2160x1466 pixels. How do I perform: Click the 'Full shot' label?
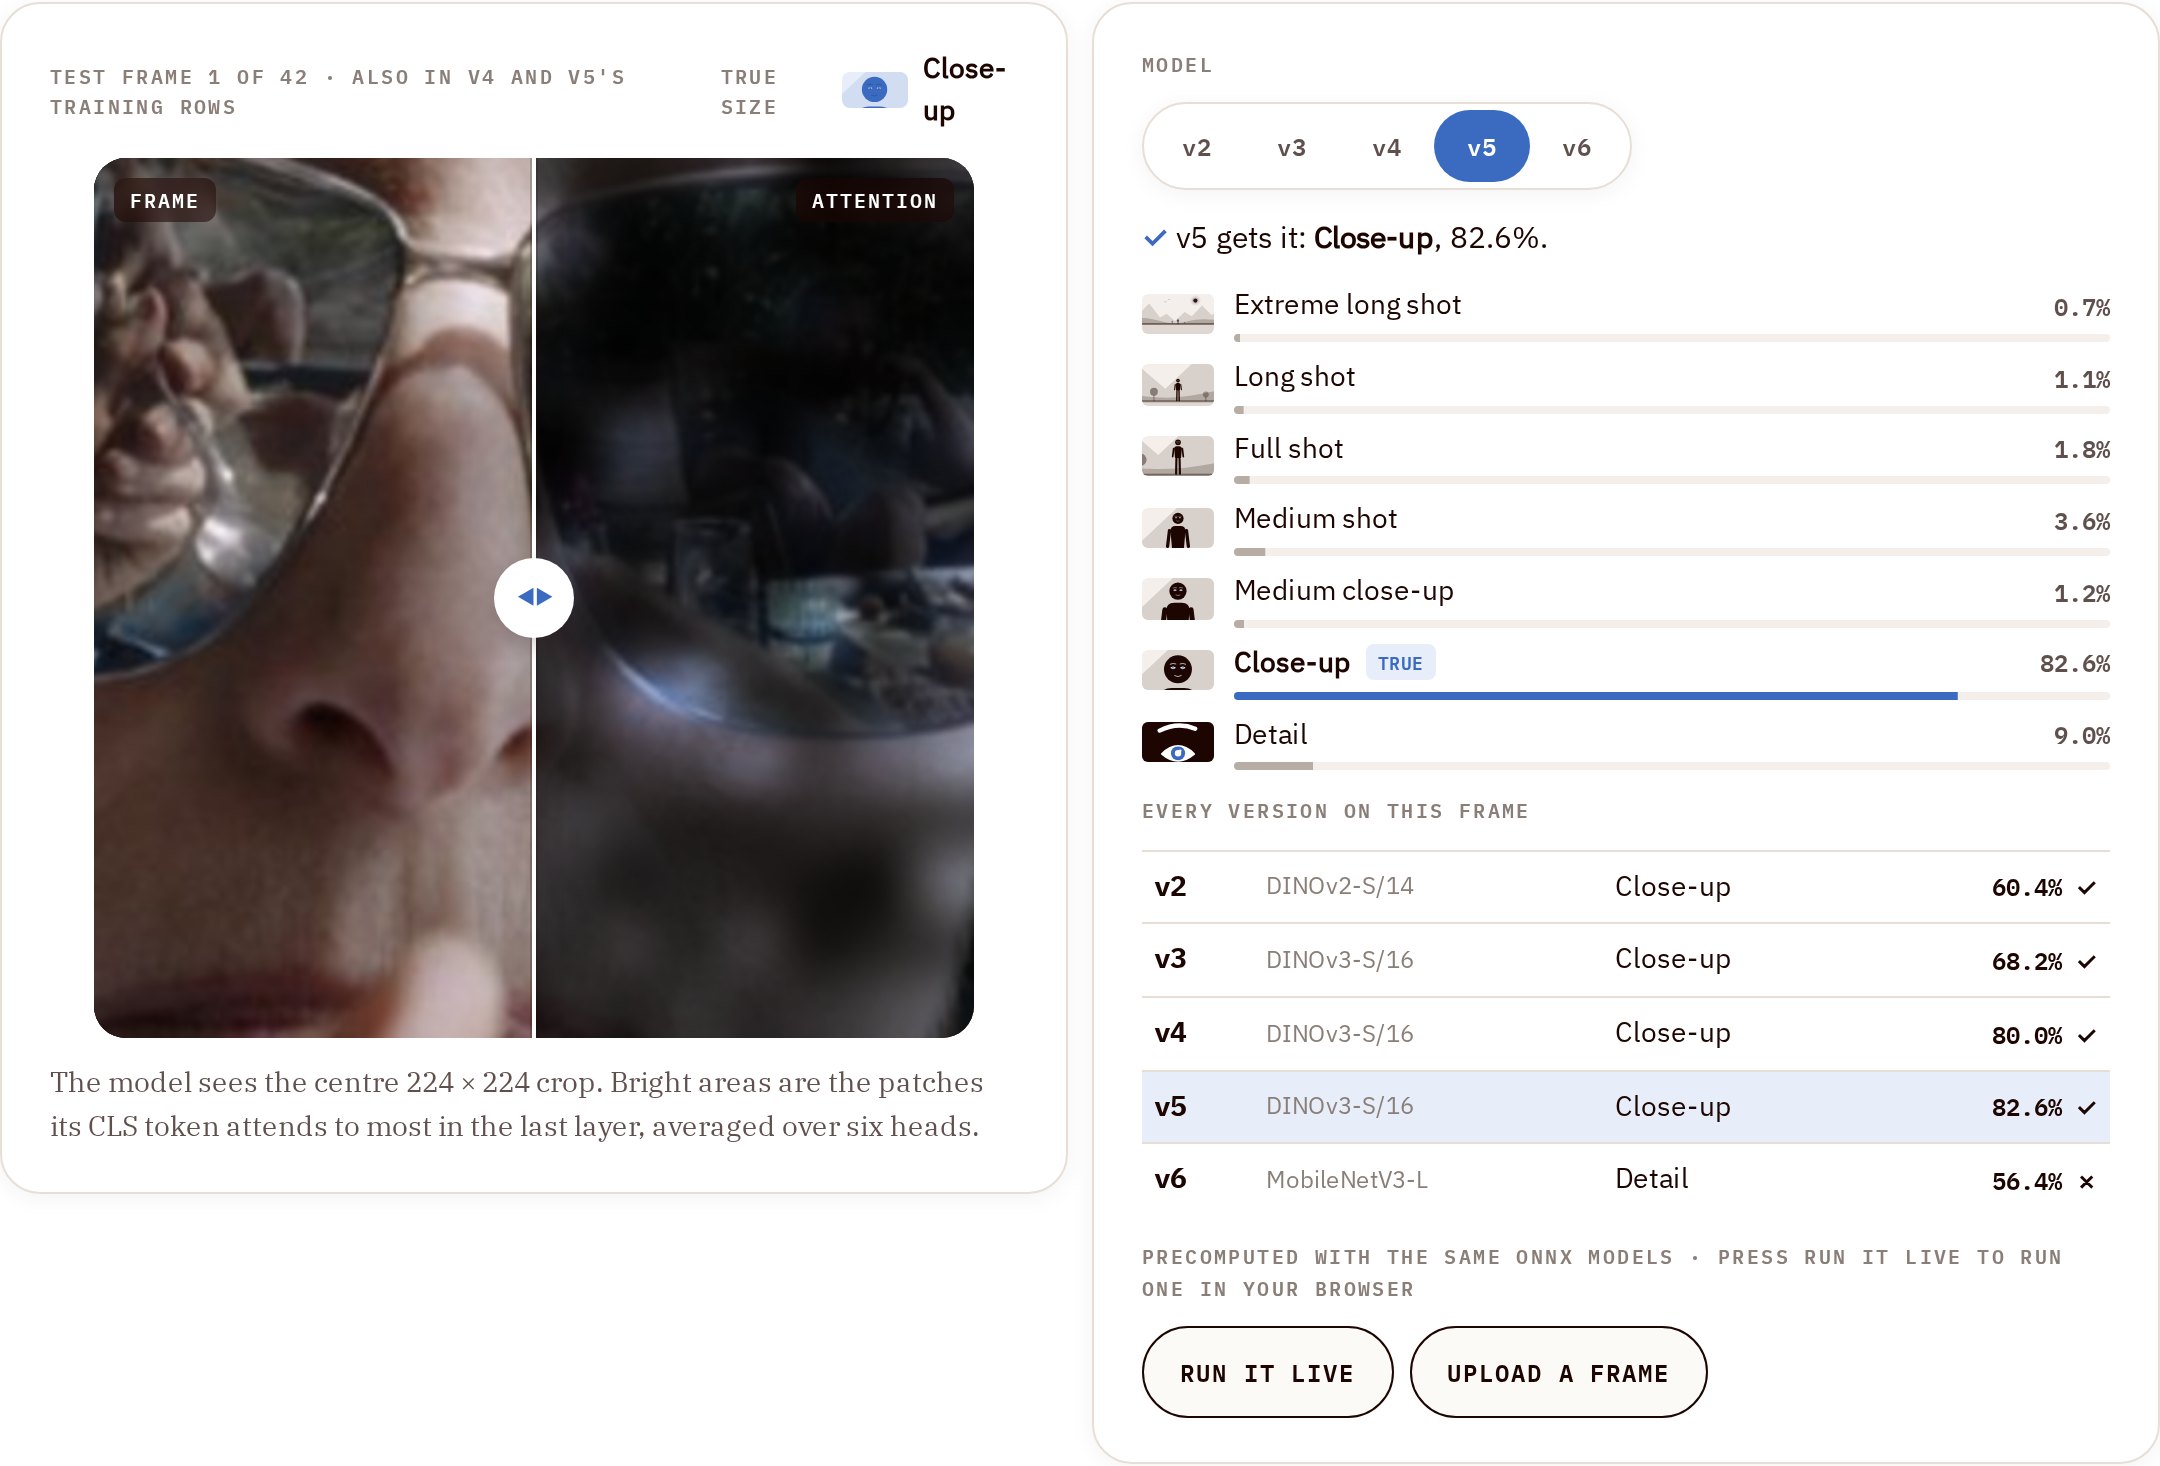tap(1288, 449)
